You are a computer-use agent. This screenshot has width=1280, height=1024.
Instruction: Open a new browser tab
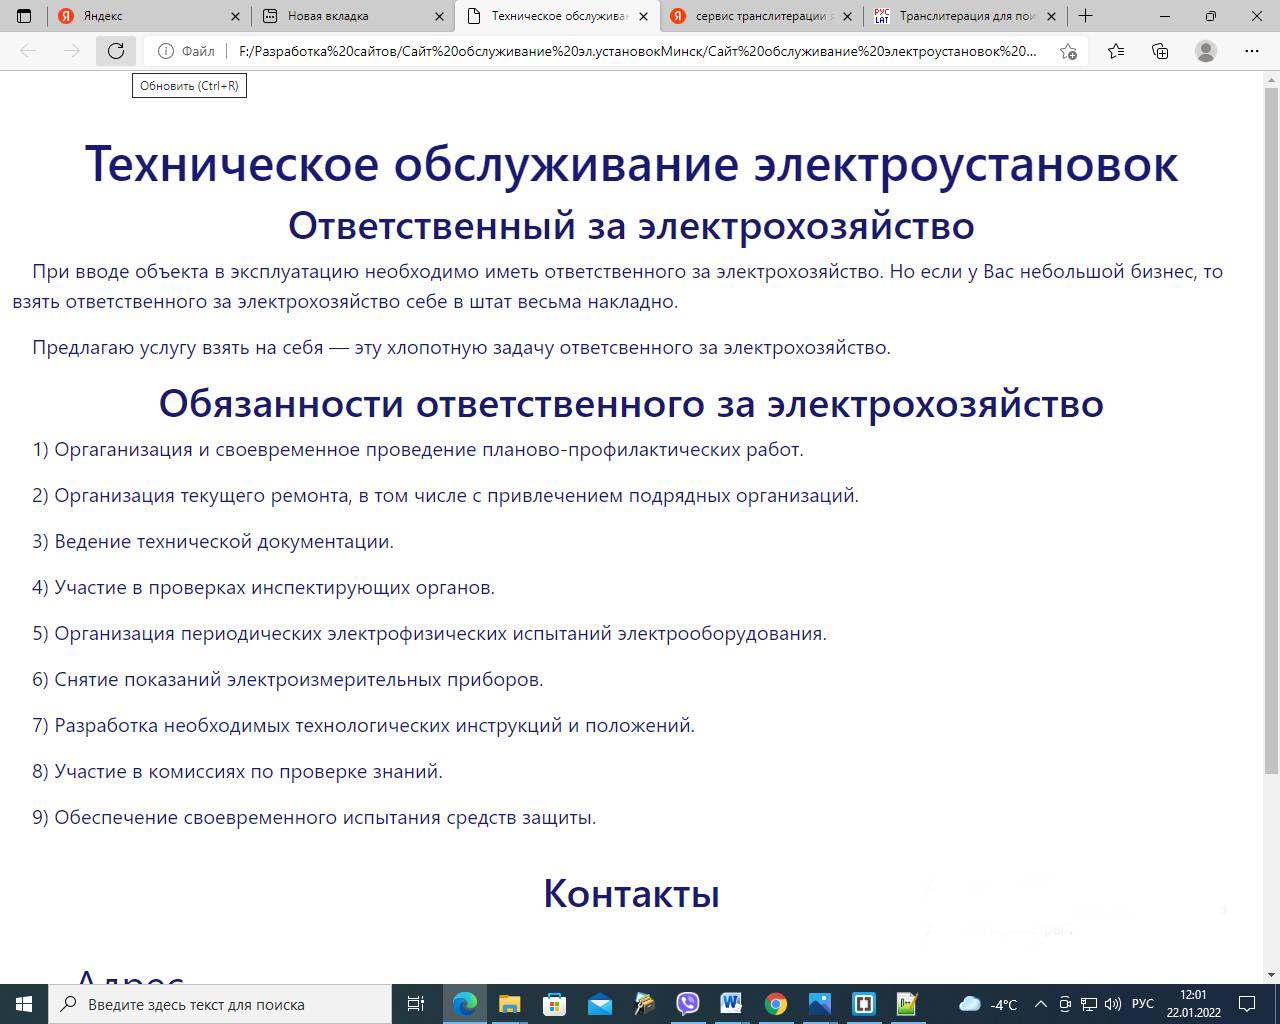(1085, 16)
